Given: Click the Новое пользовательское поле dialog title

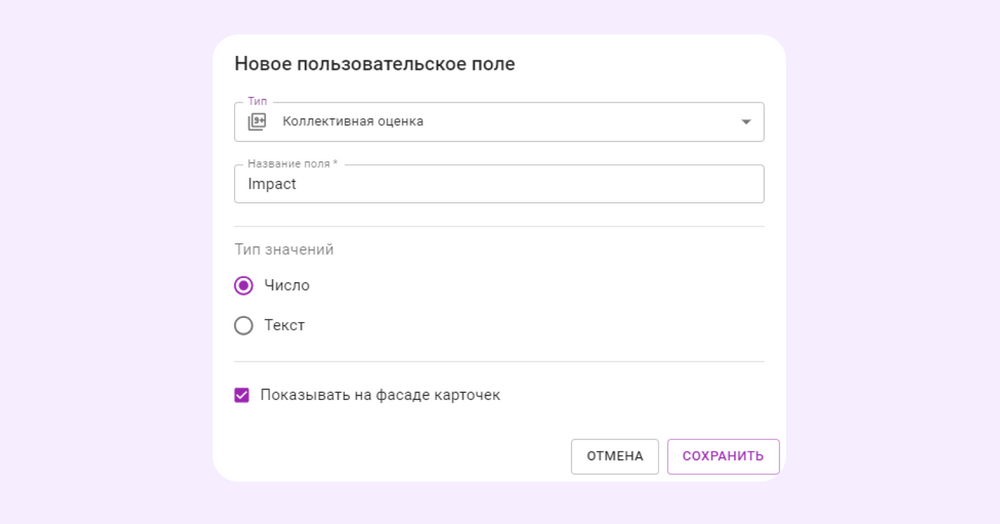Looking at the screenshot, I should coord(374,65).
